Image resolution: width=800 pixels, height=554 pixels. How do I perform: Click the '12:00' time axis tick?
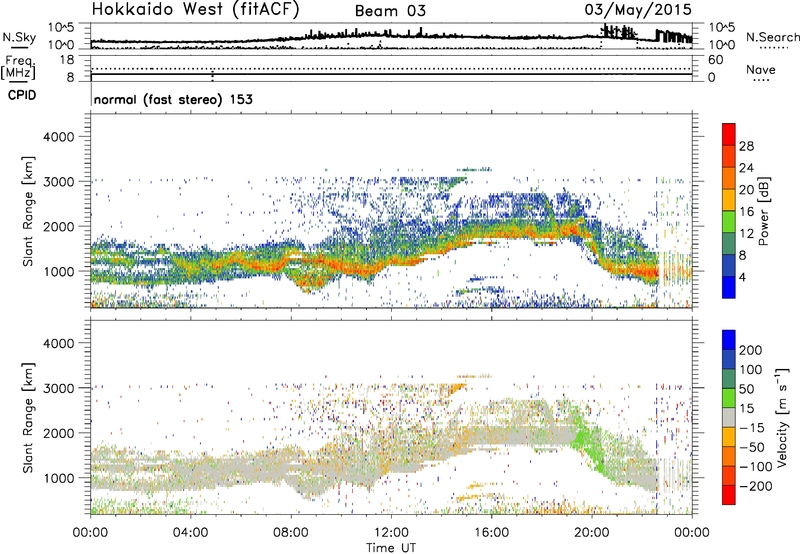pyautogui.click(x=391, y=533)
